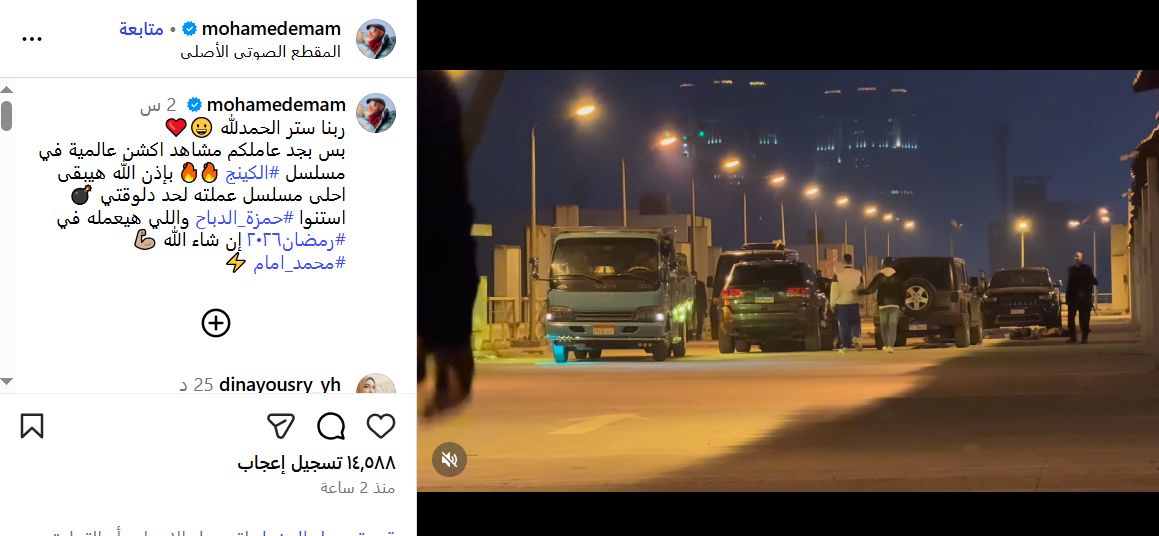Open comments with the speech bubble icon
This screenshot has height=536, width=1159.
(331, 426)
